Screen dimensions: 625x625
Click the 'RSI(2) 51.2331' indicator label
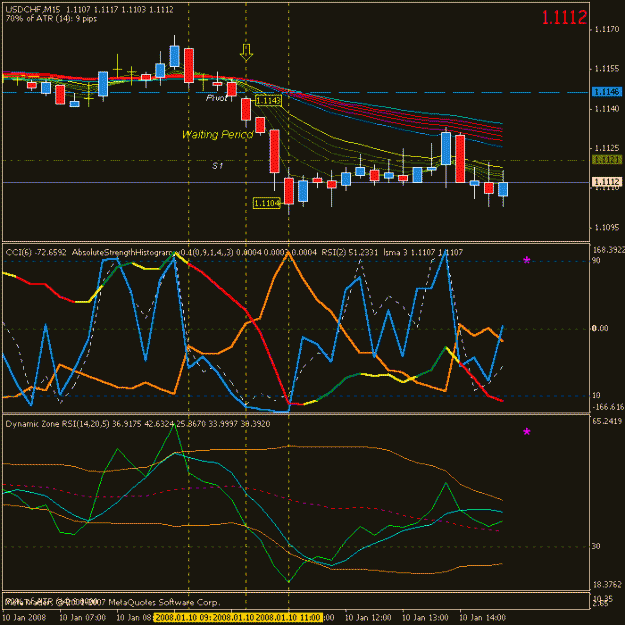point(350,252)
